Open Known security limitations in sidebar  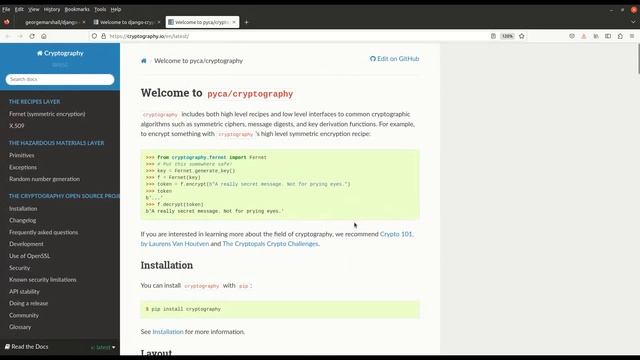coord(43,280)
